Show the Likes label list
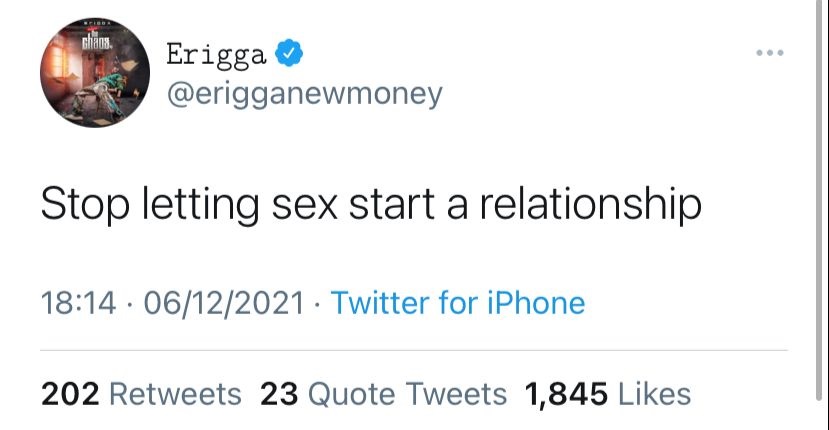 point(655,394)
